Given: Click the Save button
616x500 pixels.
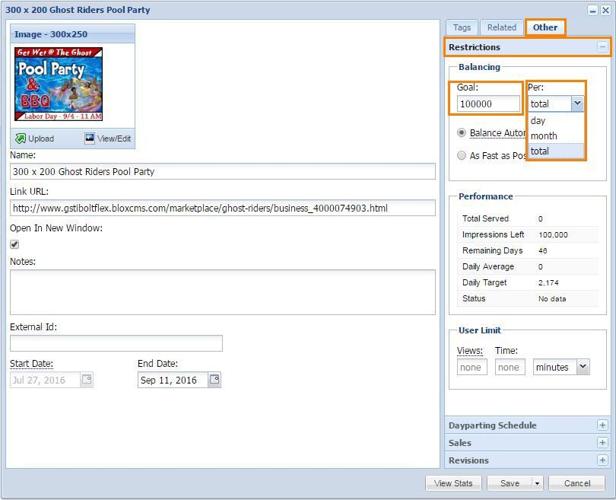Looking at the screenshot, I should pyautogui.click(x=510, y=484).
